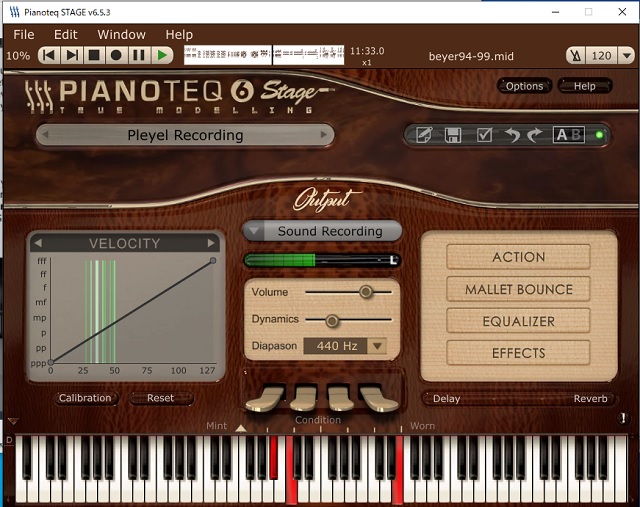Click the beyer94-99.mid file name
This screenshot has width=640, height=507.
pos(471,56)
